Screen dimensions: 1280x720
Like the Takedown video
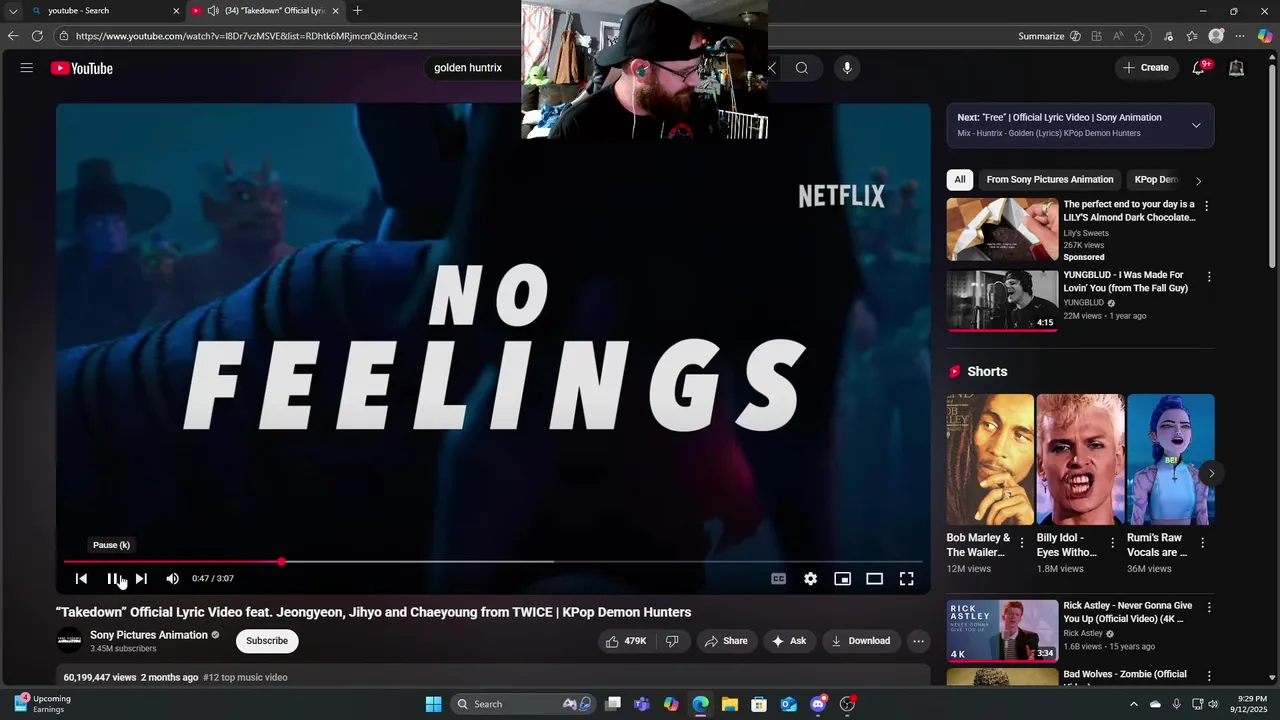[625, 641]
